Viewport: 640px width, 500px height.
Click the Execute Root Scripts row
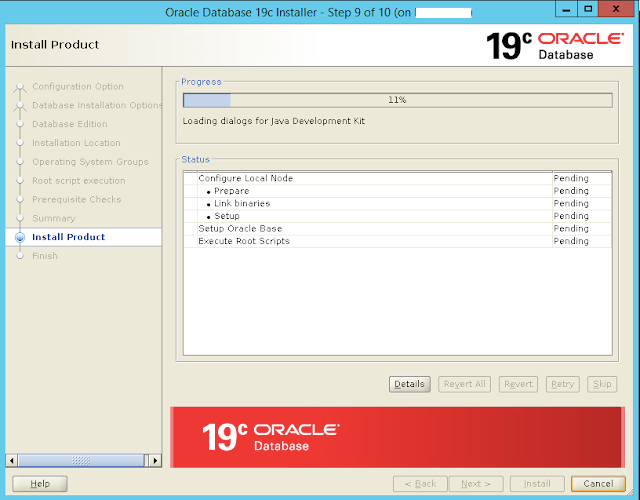click(398, 241)
